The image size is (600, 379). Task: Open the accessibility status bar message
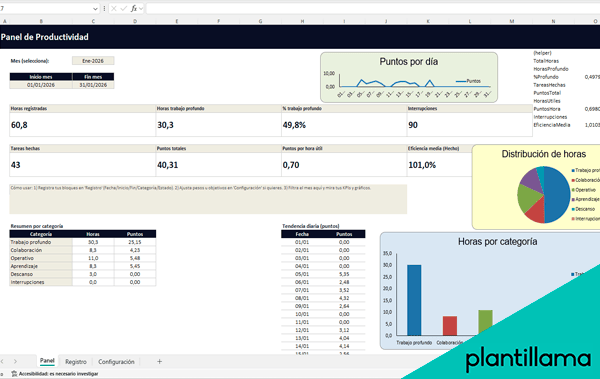(x=58, y=374)
